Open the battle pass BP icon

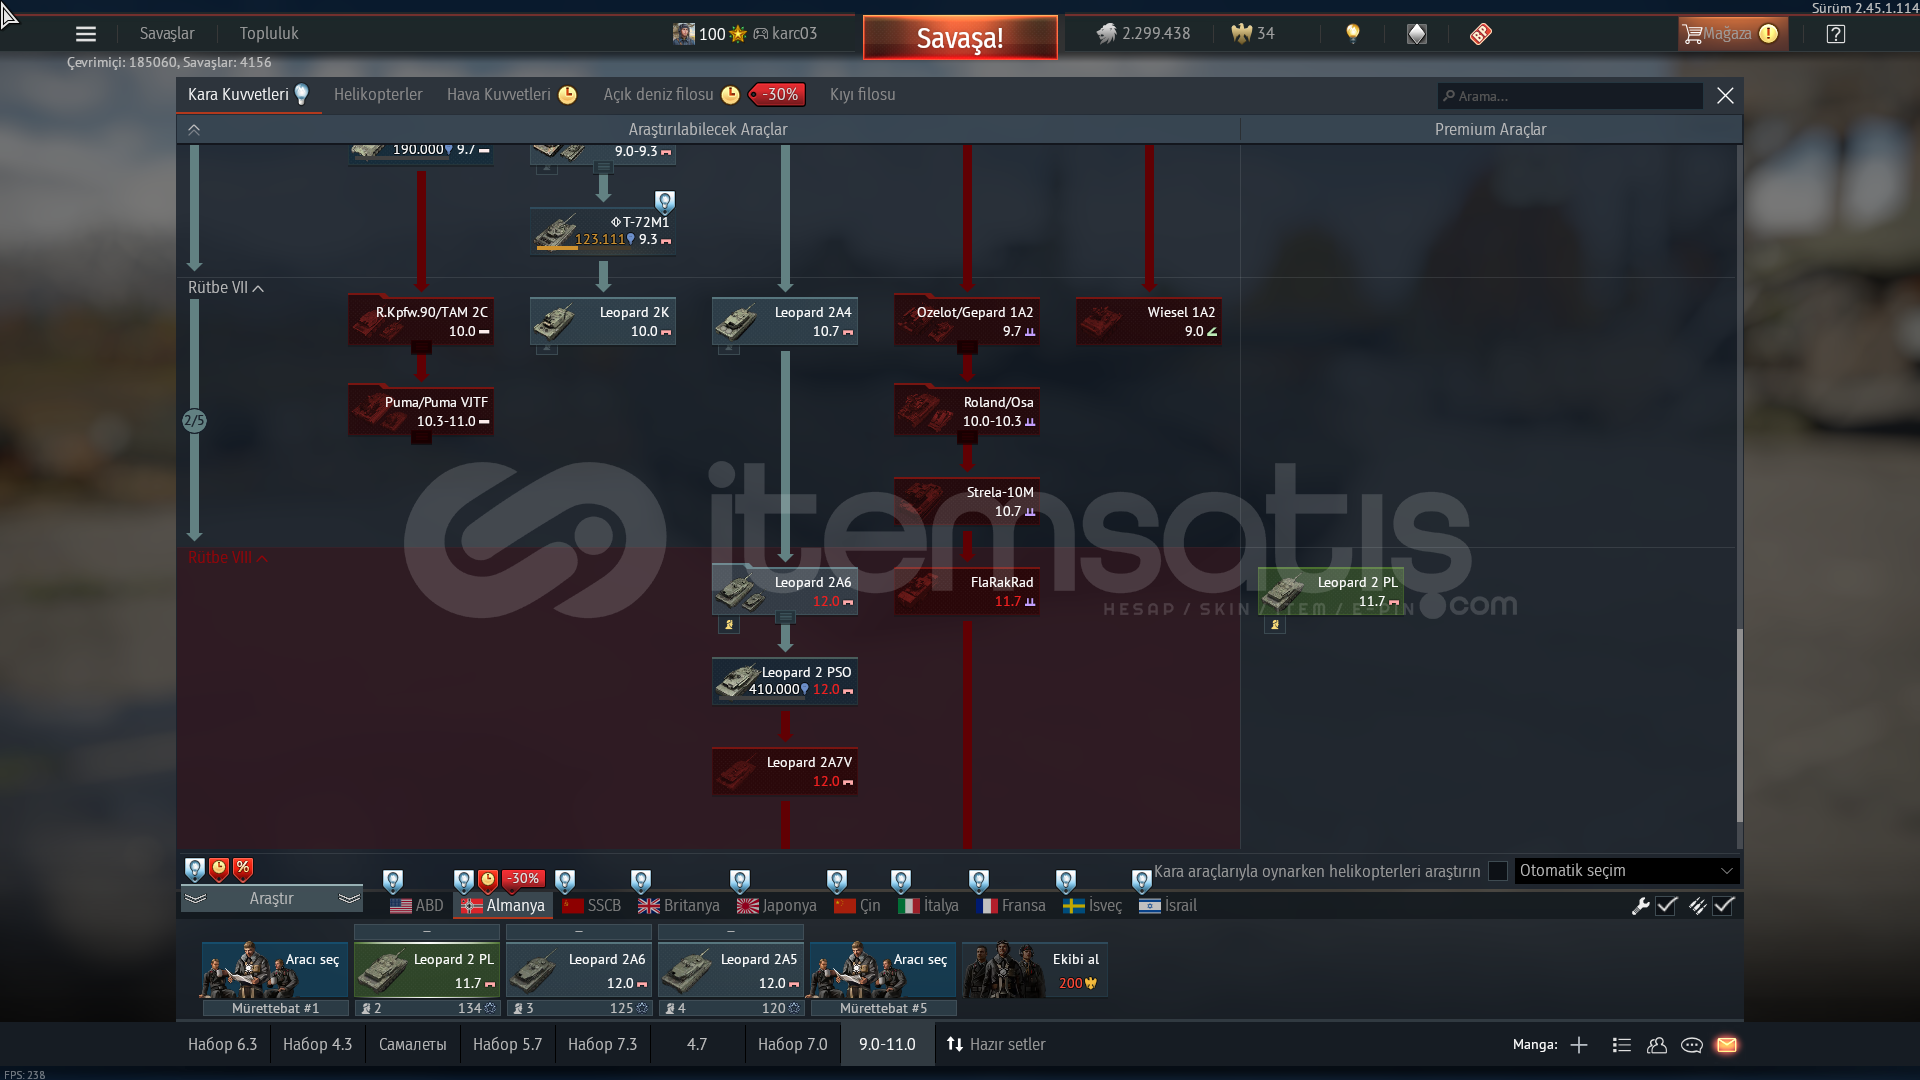(x=1481, y=34)
